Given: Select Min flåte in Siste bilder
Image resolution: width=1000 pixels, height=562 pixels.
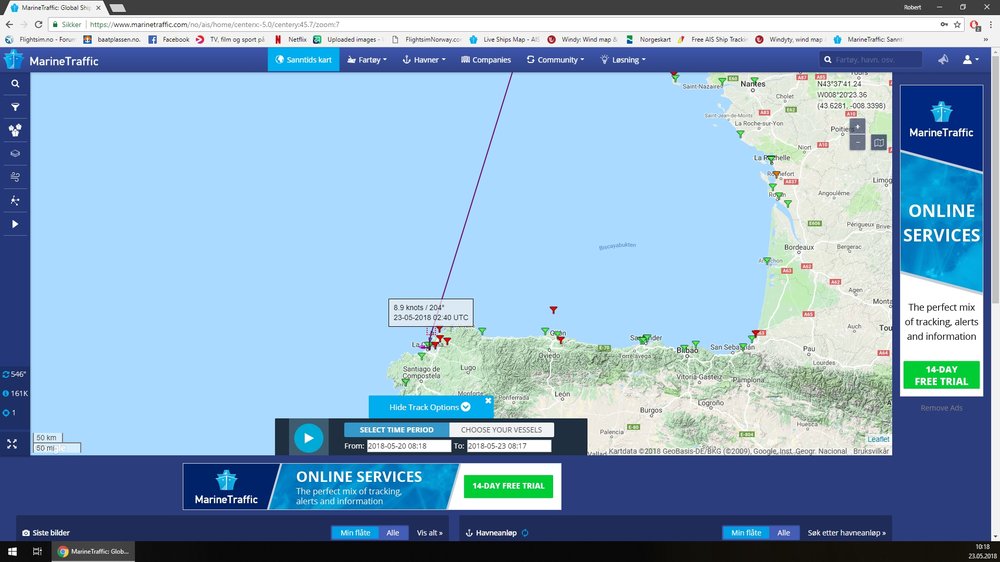Looking at the screenshot, I should coord(355,533).
